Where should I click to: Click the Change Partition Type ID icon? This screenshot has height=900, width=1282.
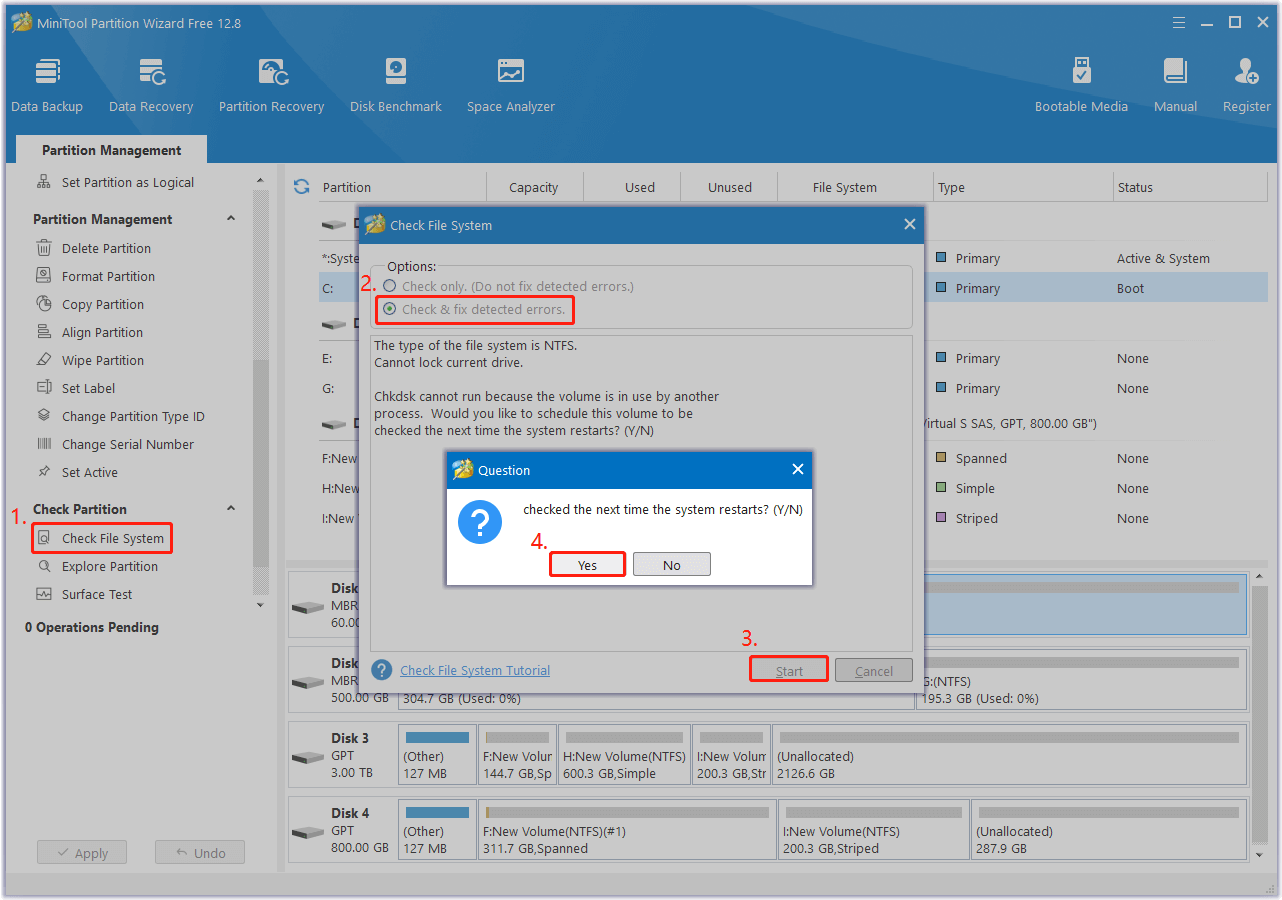pyautogui.click(x=44, y=416)
